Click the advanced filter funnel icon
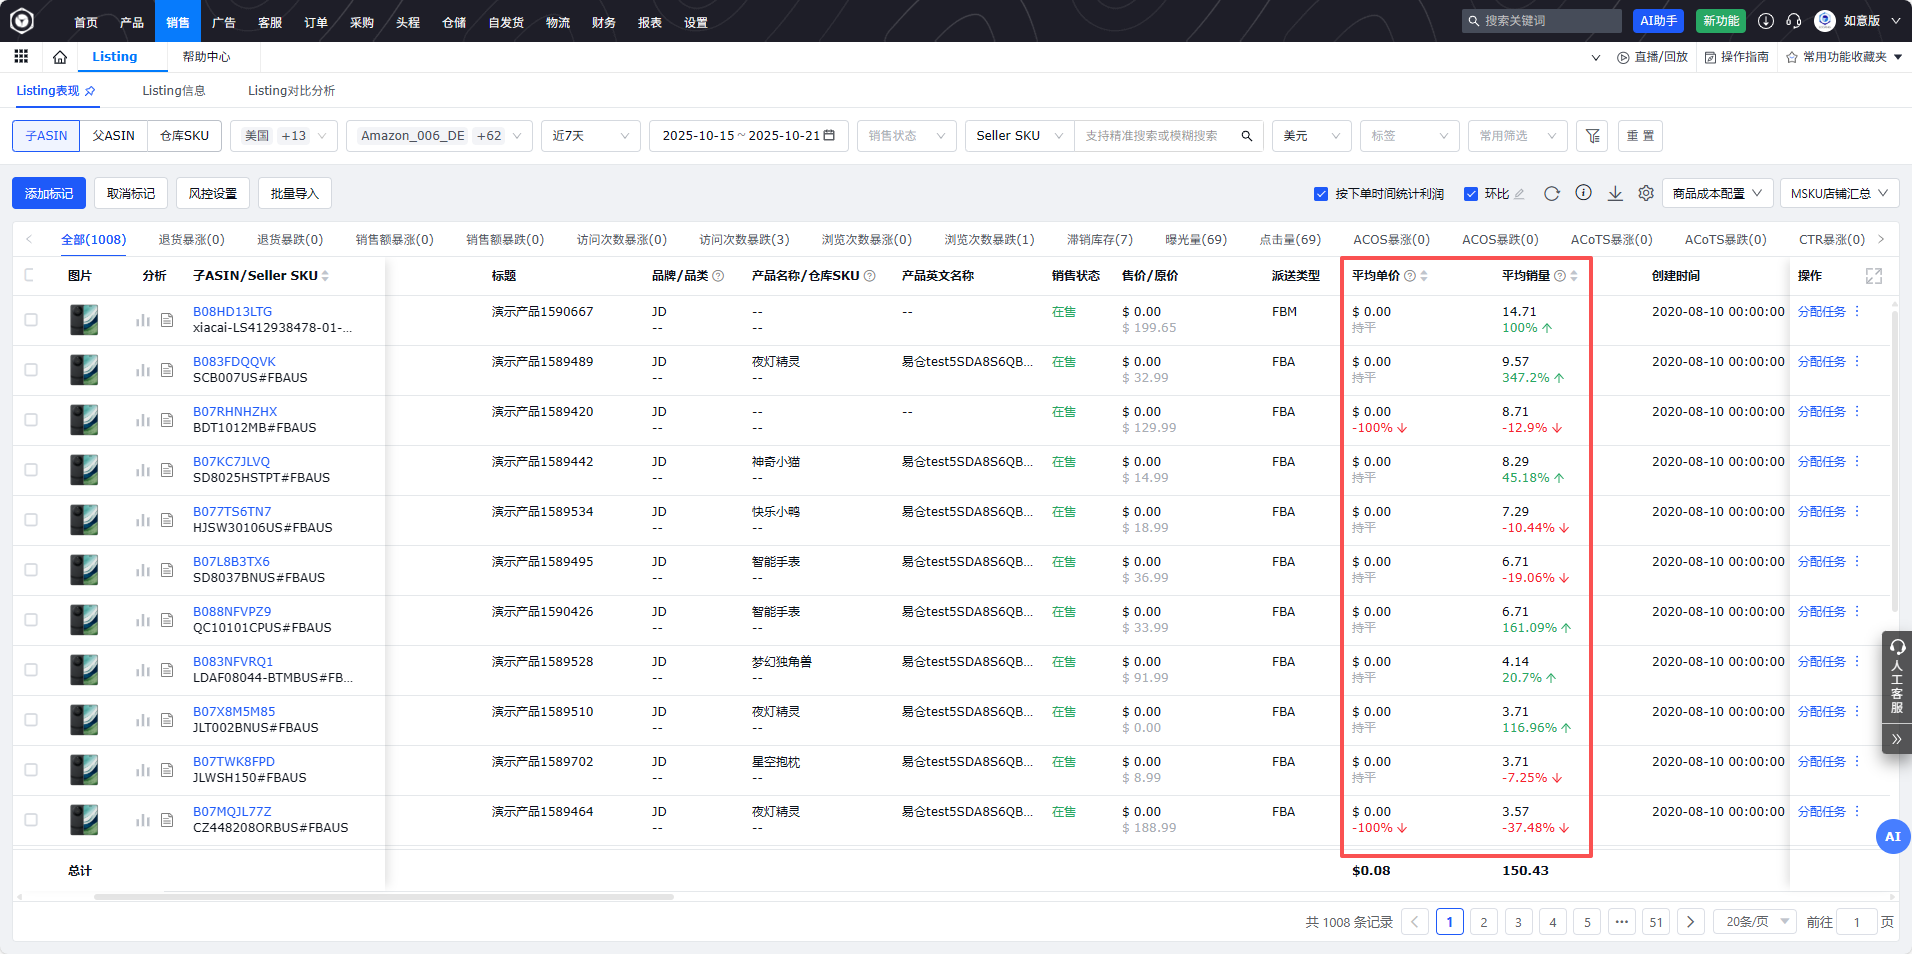 [x=1592, y=136]
